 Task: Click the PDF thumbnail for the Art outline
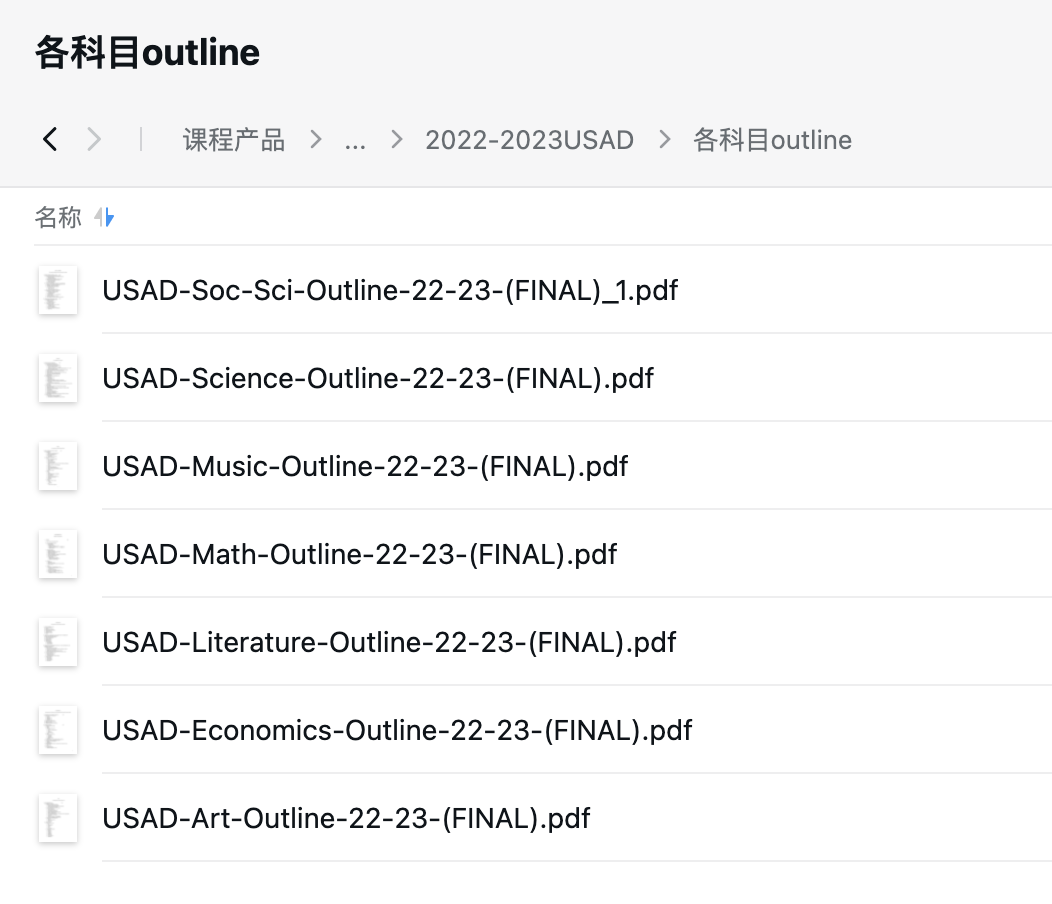click(58, 818)
